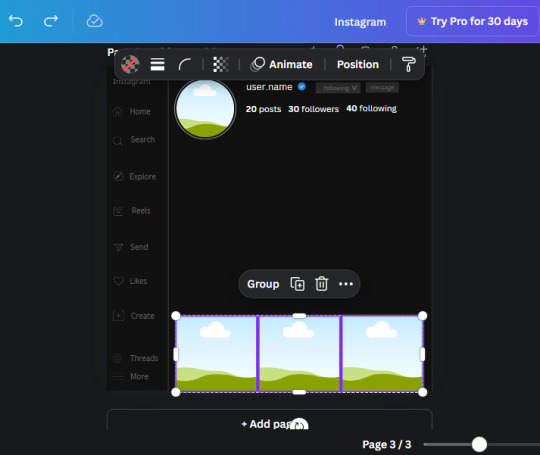This screenshot has height=455, width=540.
Task: Click the circular profile picture
Action: (205, 109)
